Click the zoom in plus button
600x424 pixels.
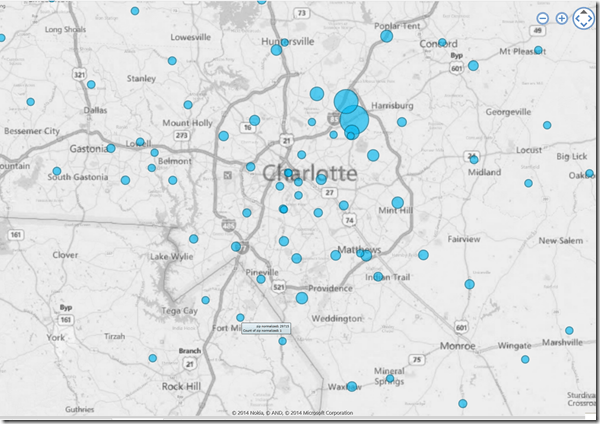coord(562,18)
